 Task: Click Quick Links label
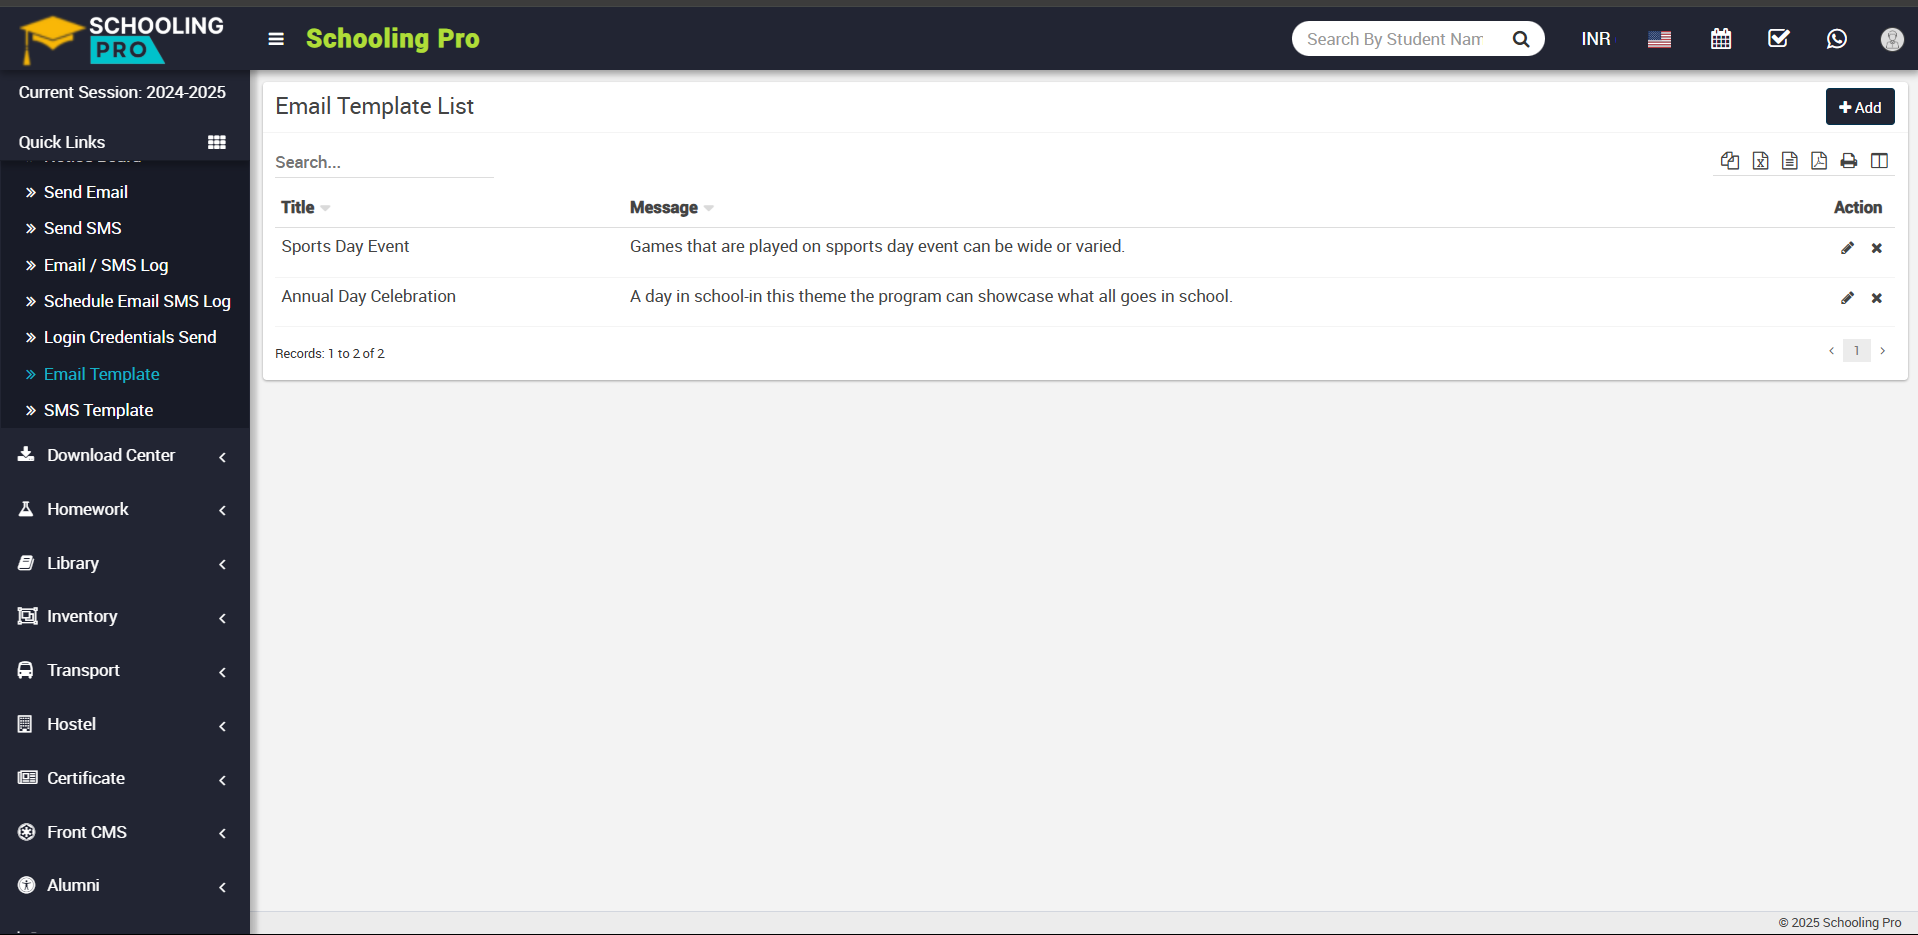62,142
